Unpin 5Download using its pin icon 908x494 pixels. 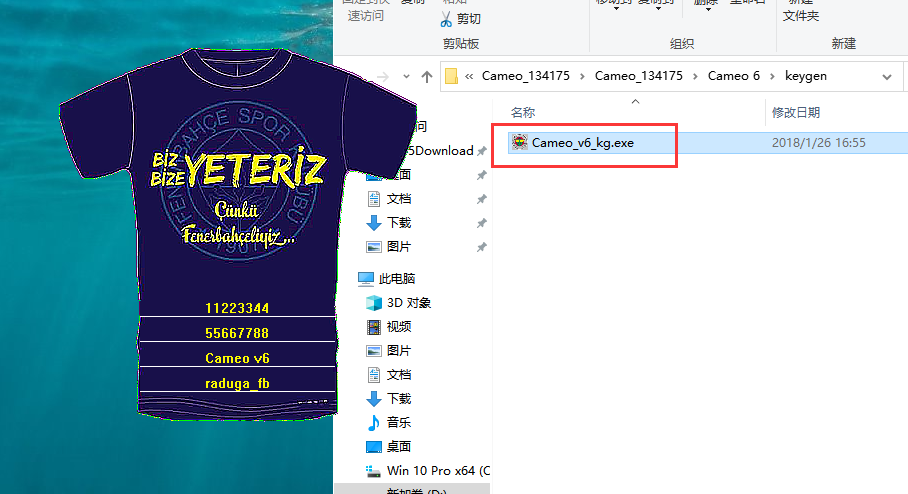(481, 151)
